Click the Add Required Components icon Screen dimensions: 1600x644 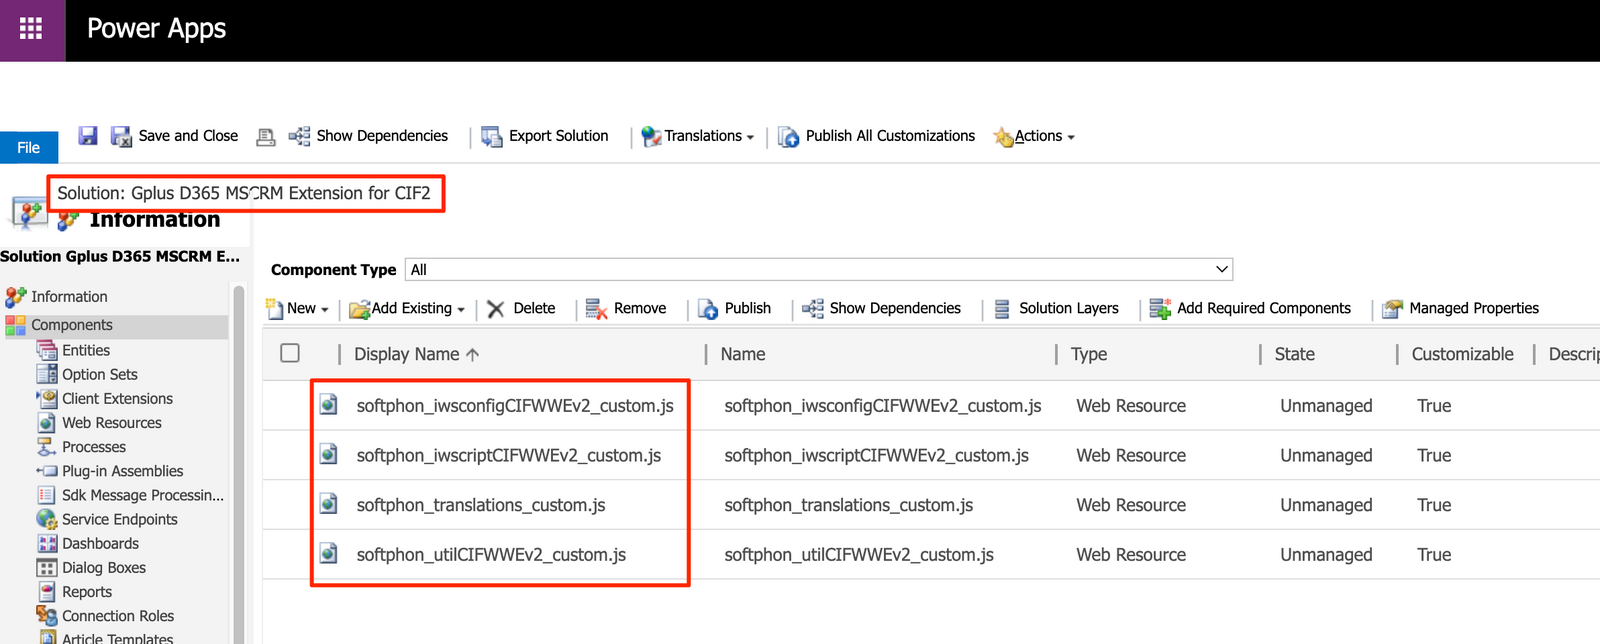tap(1160, 309)
